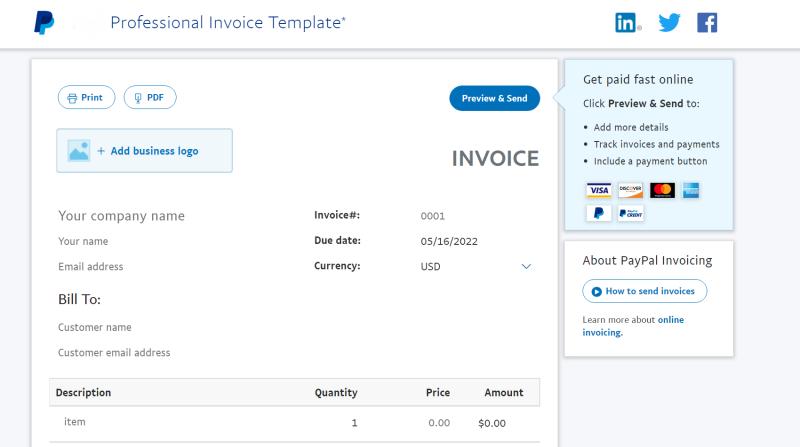This screenshot has width=800, height=447.
Task: Print the invoice using Print button
Action: [86, 97]
